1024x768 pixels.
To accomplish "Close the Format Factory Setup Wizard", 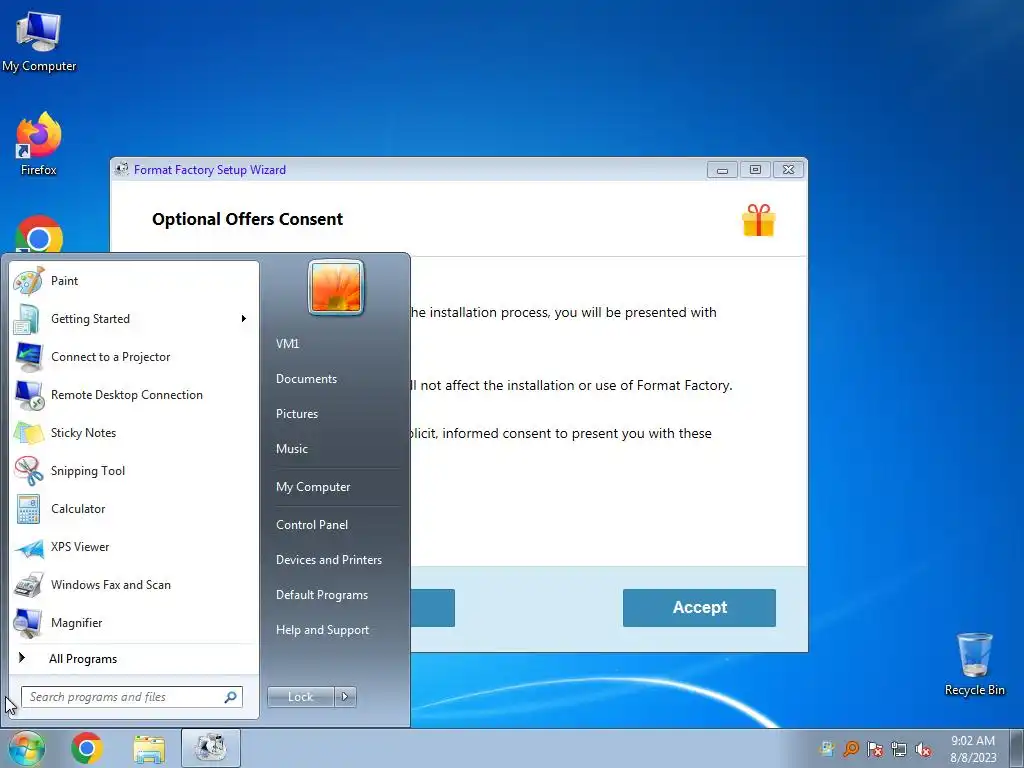I will 789,170.
